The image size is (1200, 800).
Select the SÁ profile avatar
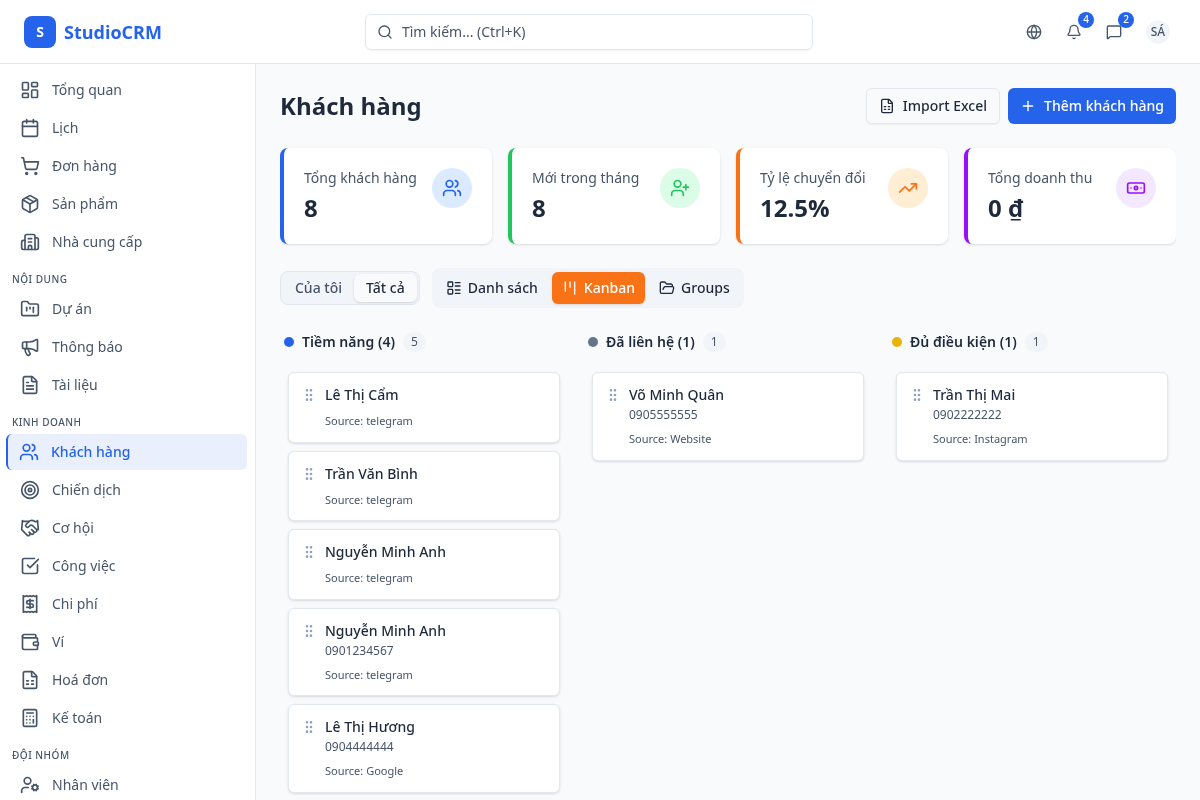(x=1157, y=31)
